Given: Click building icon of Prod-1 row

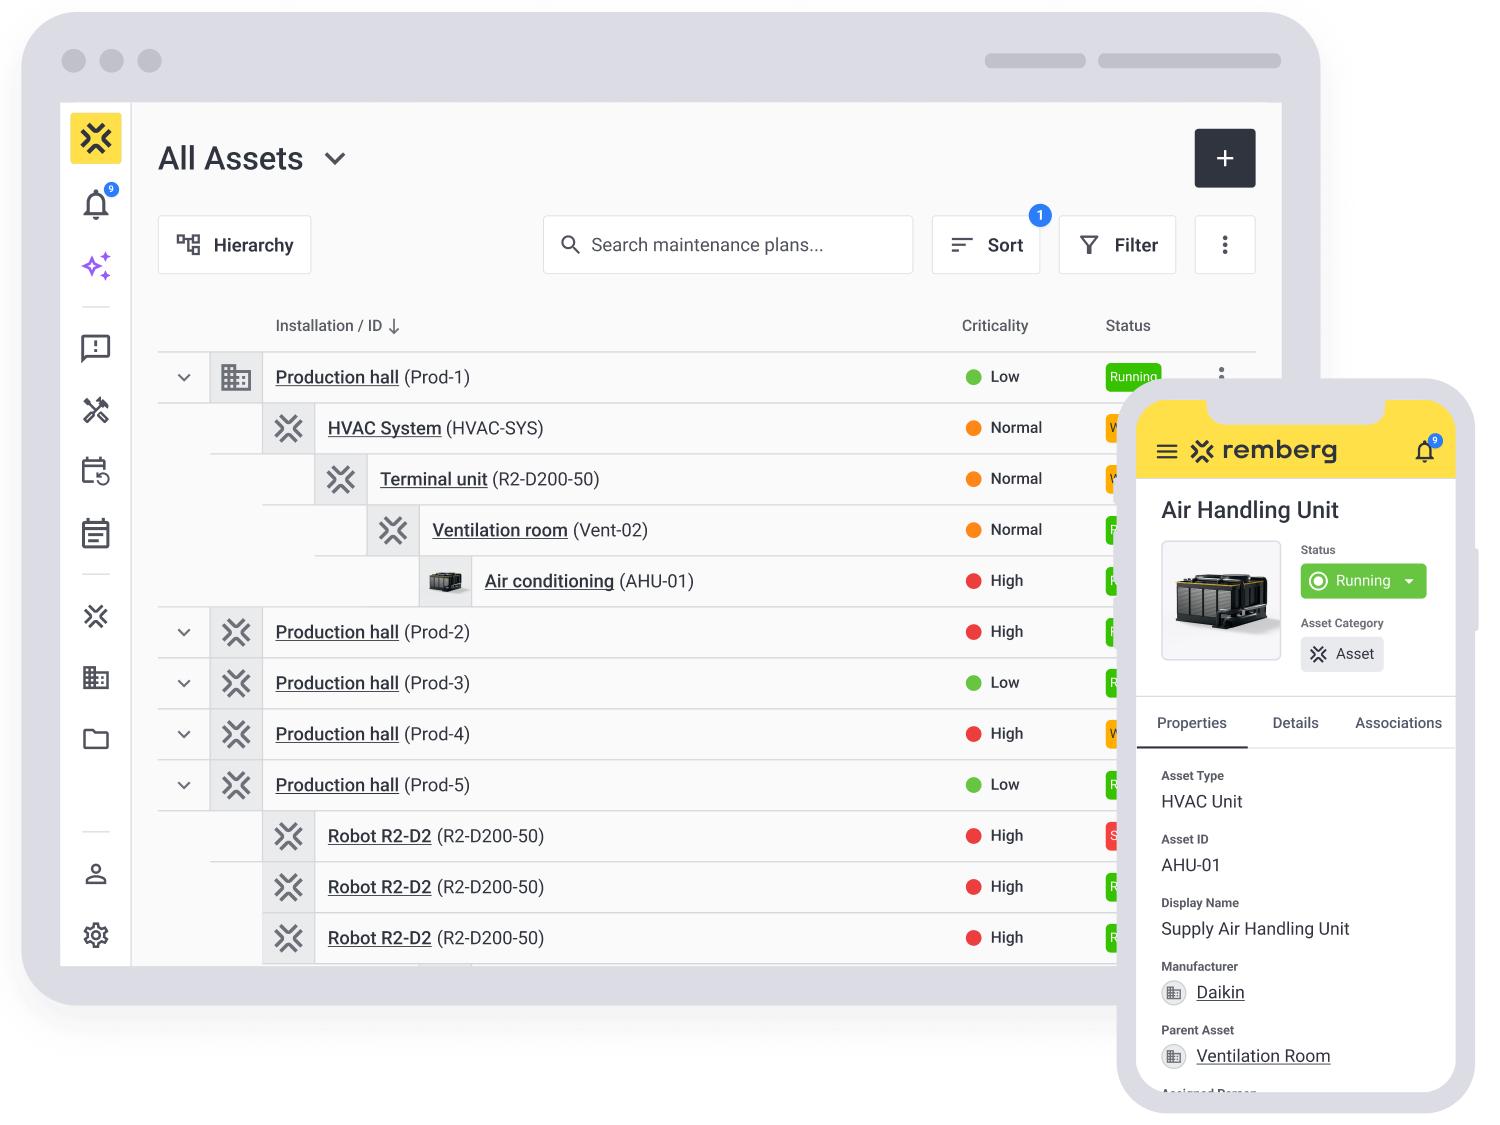Looking at the screenshot, I should click(x=236, y=377).
